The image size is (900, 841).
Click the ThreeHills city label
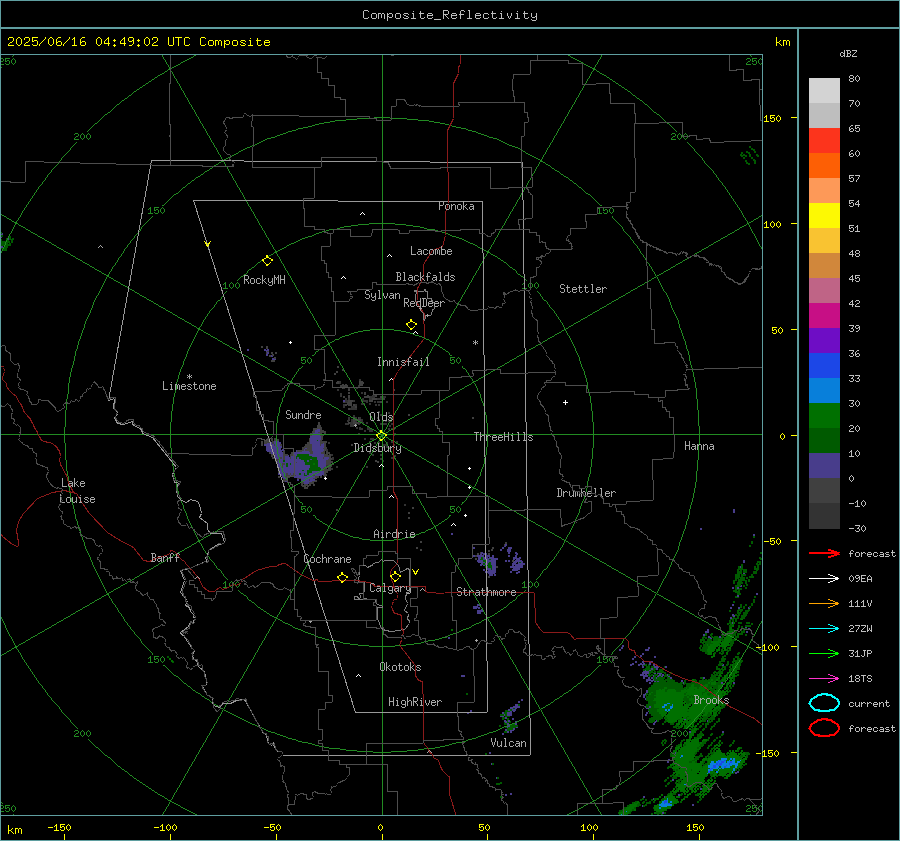pos(503,437)
